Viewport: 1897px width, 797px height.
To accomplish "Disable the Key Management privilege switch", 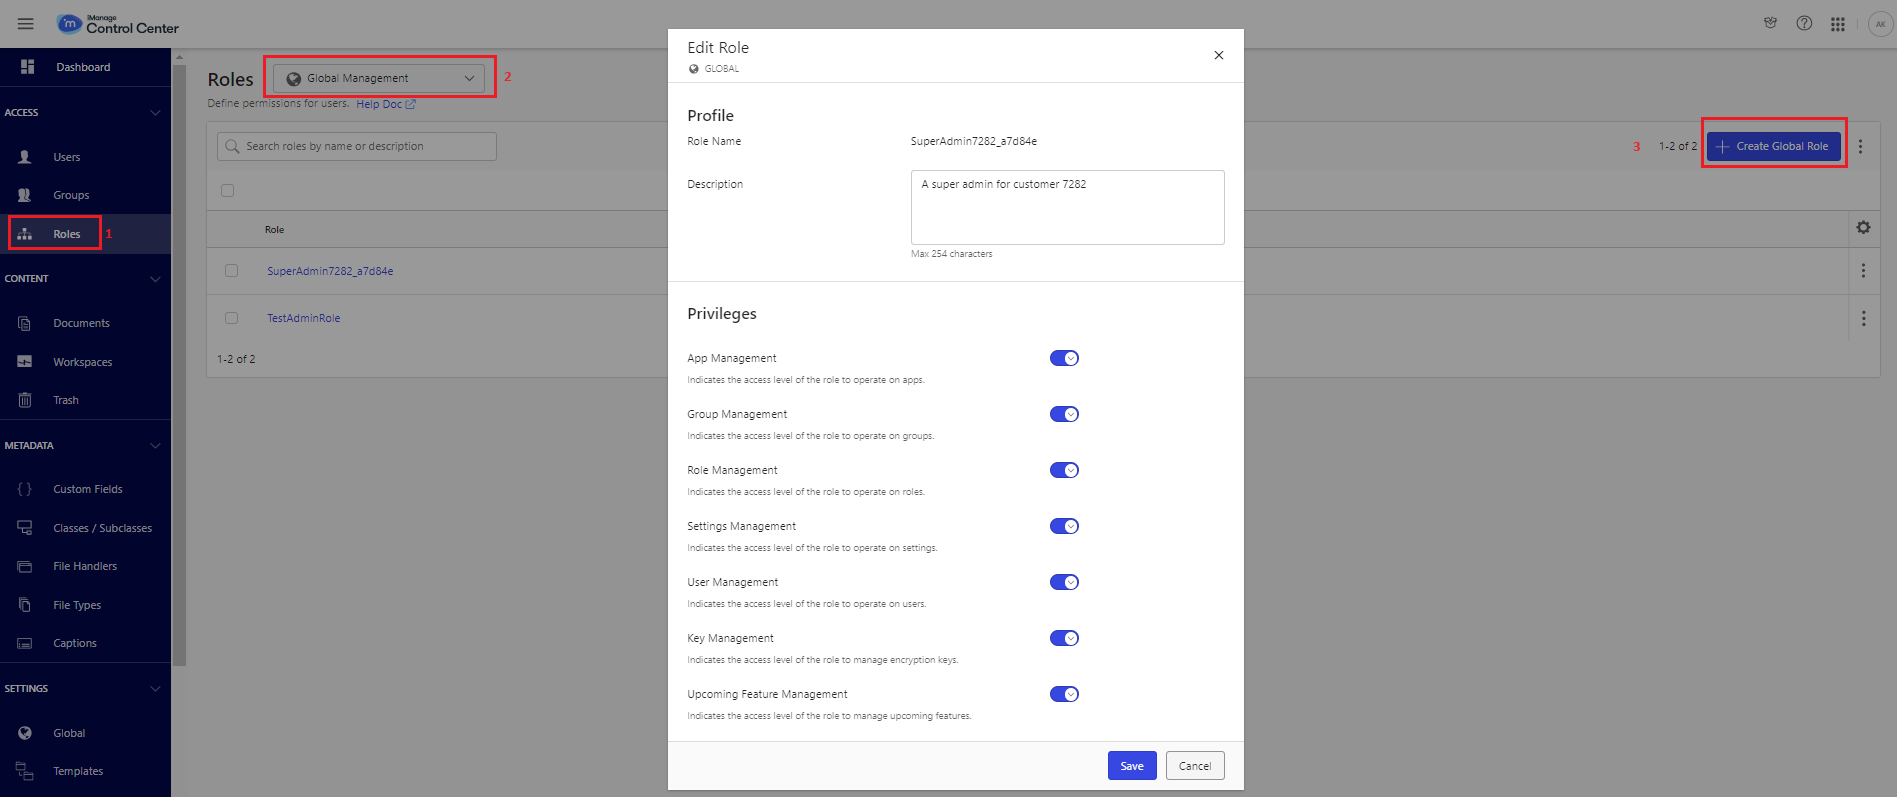I will 1064,638.
